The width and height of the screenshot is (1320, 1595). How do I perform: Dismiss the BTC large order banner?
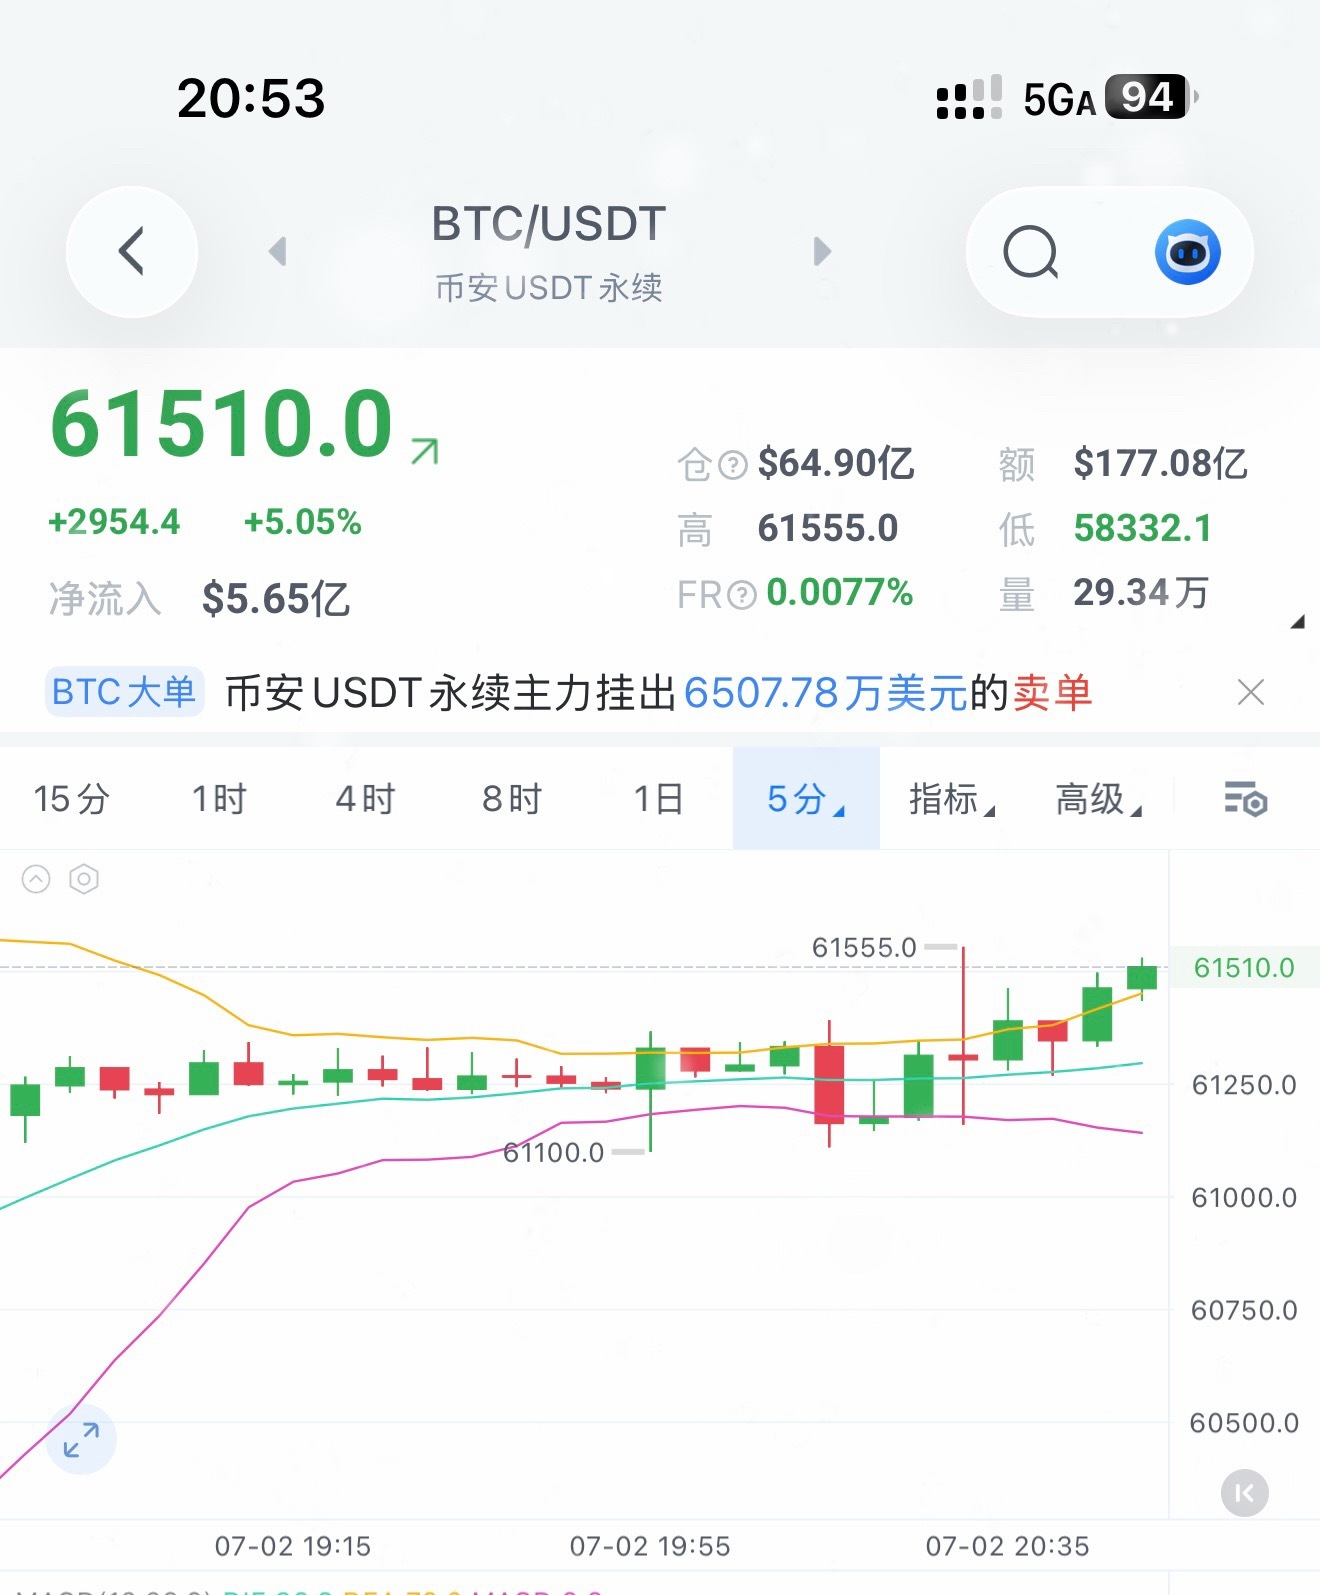click(1251, 692)
